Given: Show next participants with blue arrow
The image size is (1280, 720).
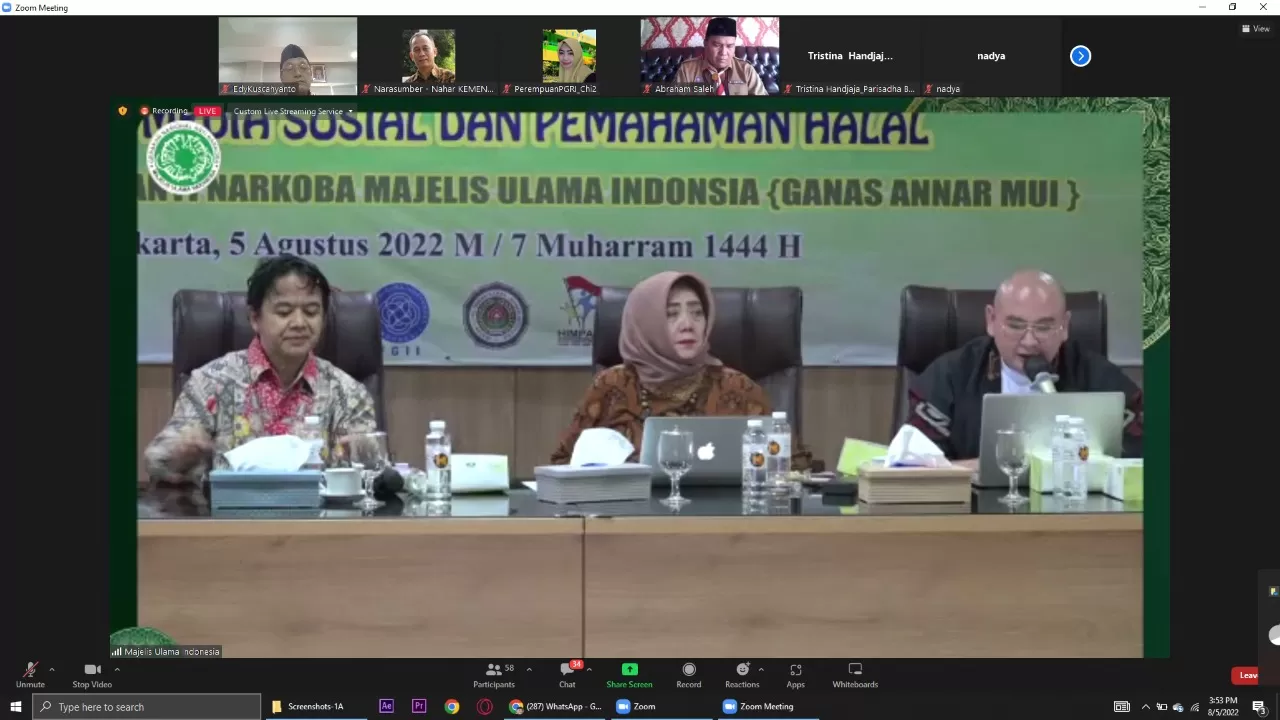Looking at the screenshot, I should (1080, 56).
